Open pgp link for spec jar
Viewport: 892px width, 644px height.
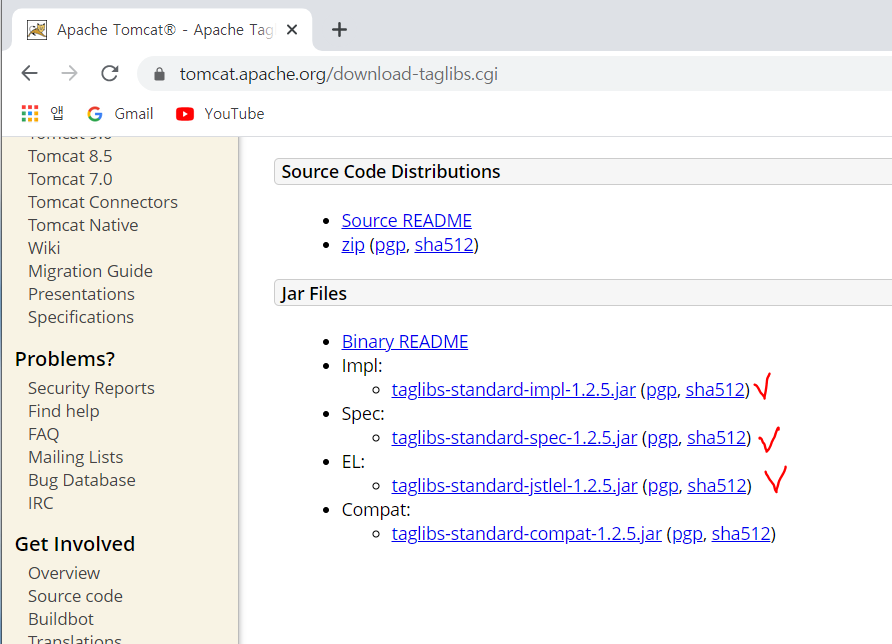coord(663,437)
